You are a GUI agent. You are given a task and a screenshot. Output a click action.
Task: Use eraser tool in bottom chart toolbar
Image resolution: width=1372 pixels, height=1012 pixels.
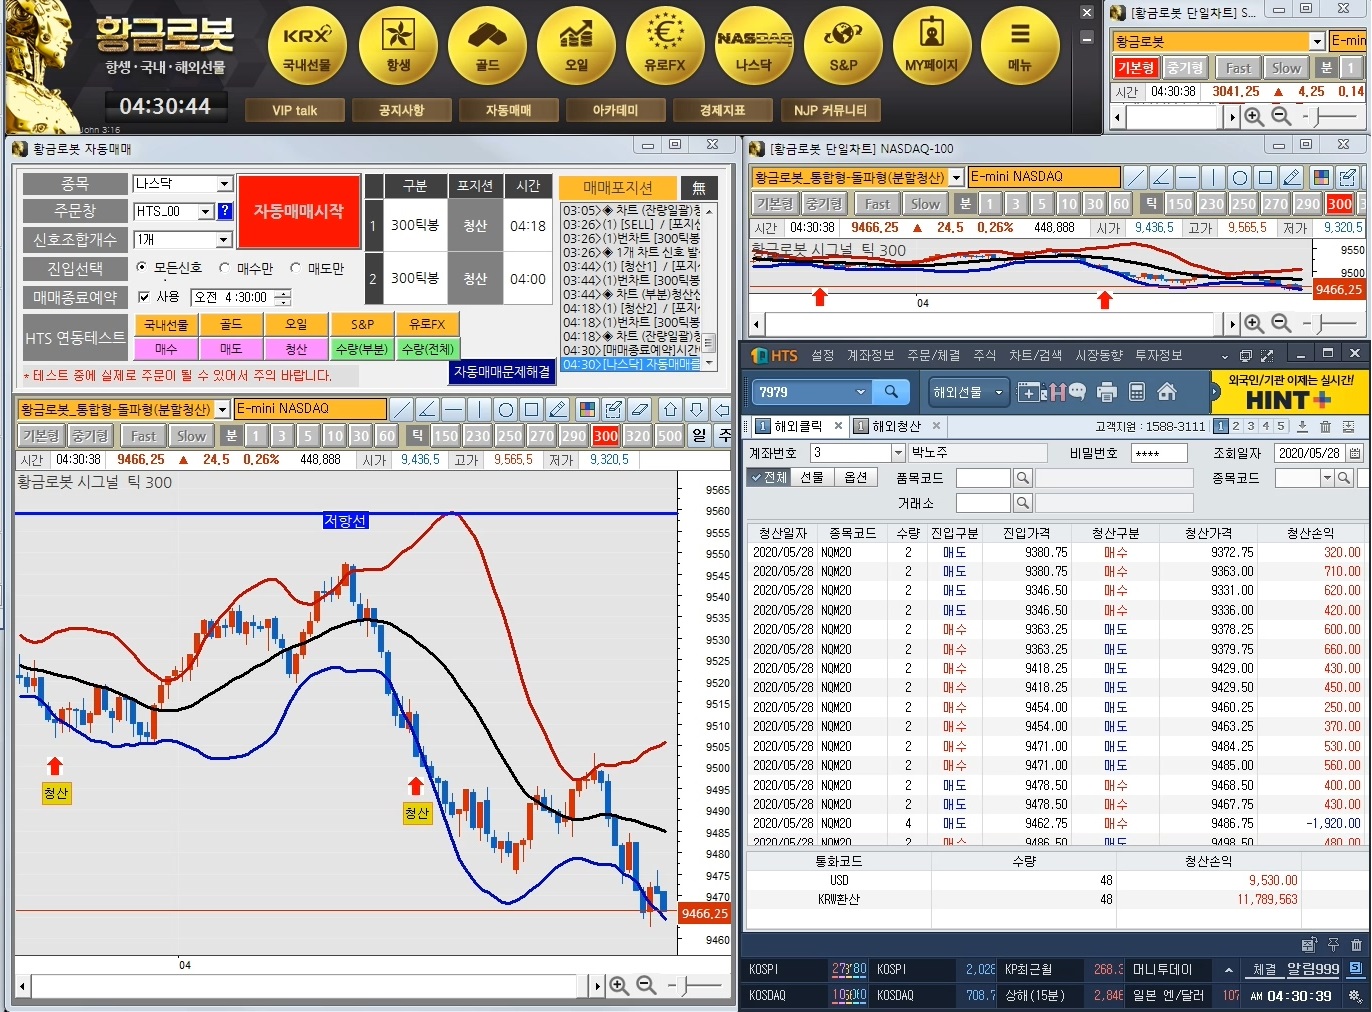coord(641,409)
